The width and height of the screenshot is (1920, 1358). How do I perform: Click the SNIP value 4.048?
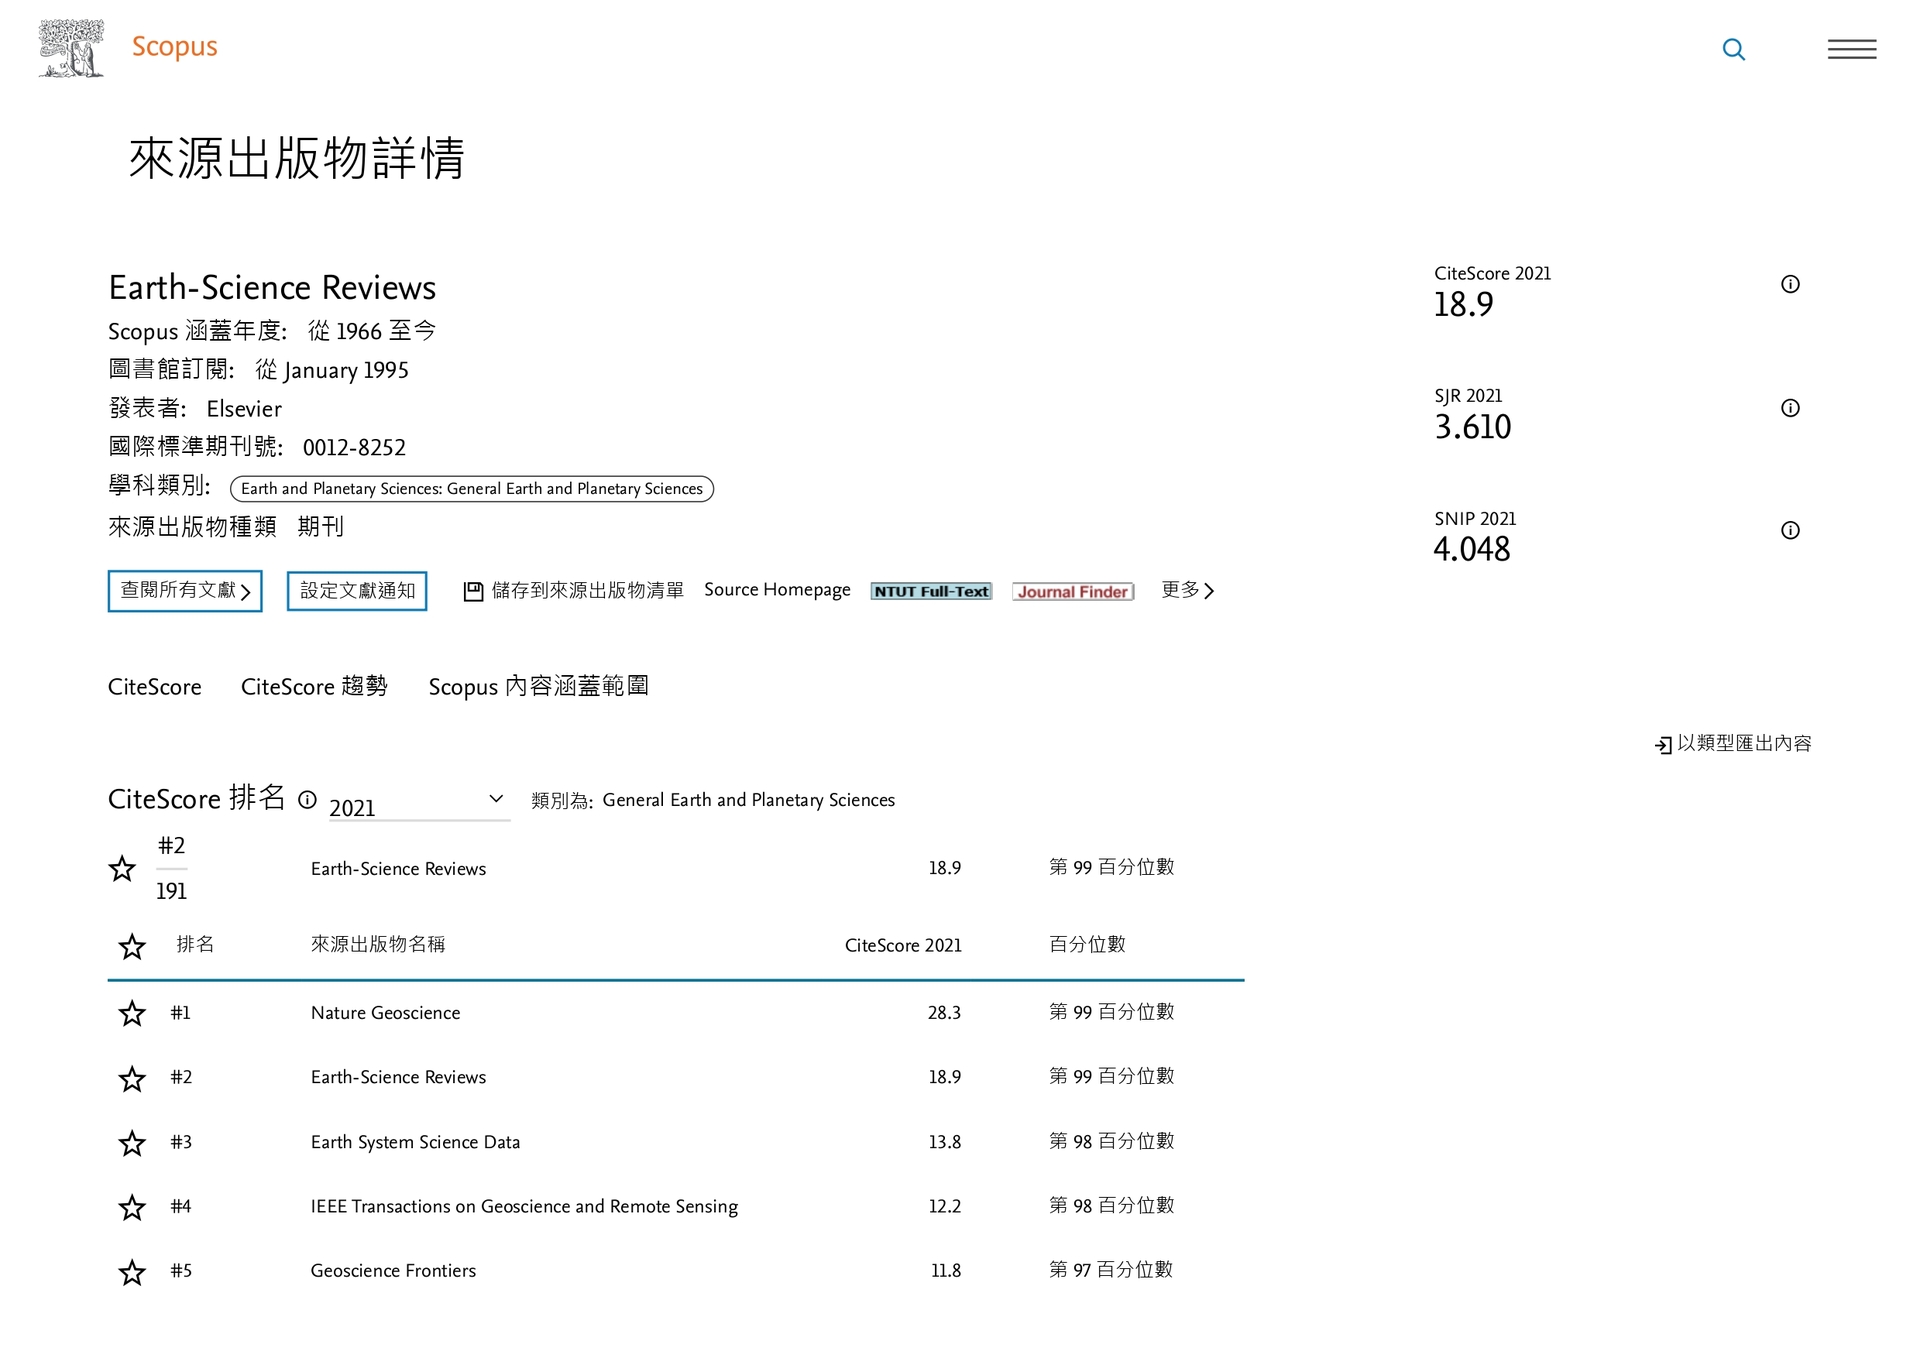[x=1472, y=549]
